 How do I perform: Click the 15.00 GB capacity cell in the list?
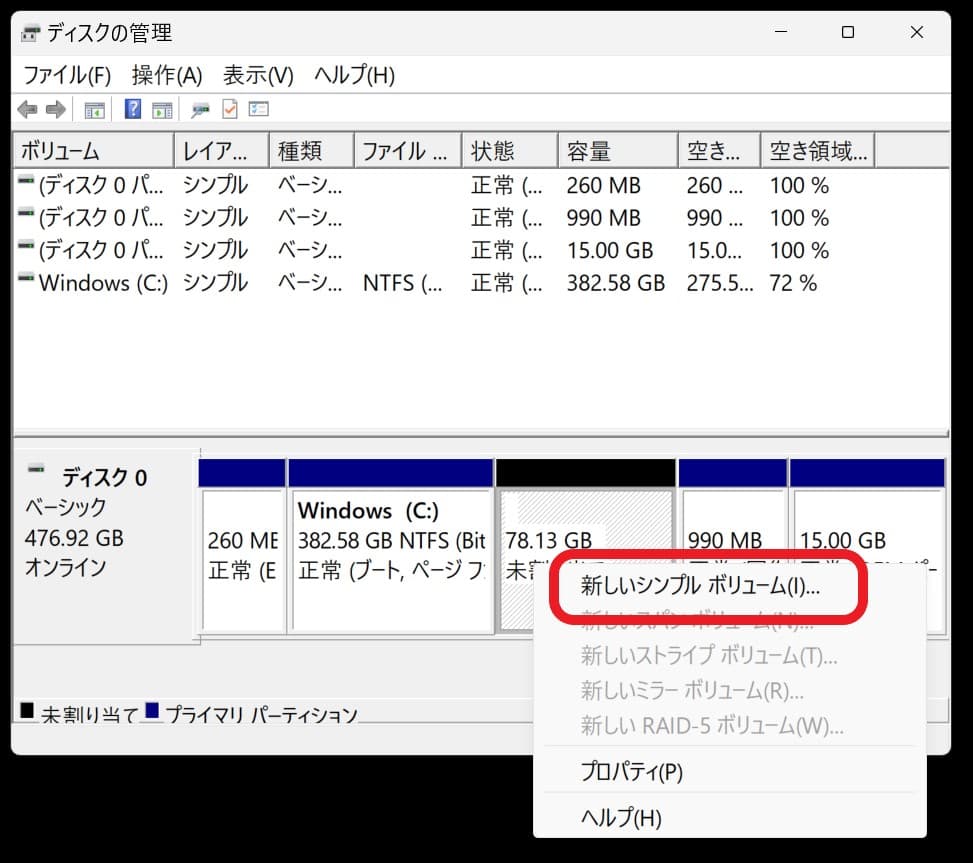(610, 251)
